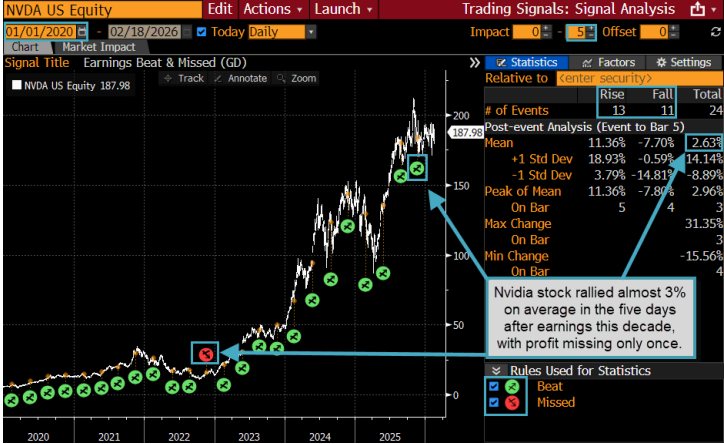Open the Daily periodicity dropdown
724x444 pixels.
pyautogui.click(x=281, y=32)
